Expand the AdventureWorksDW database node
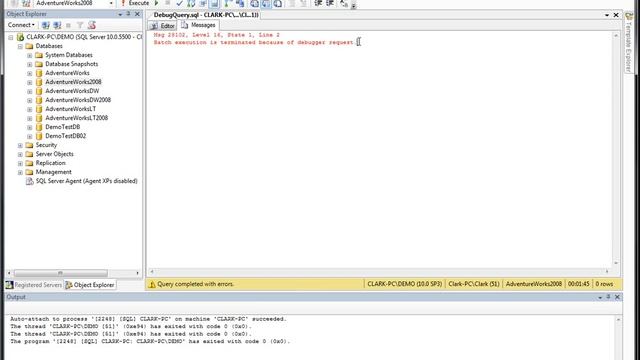Viewport: 640px width, 360px height. tap(29, 91)
